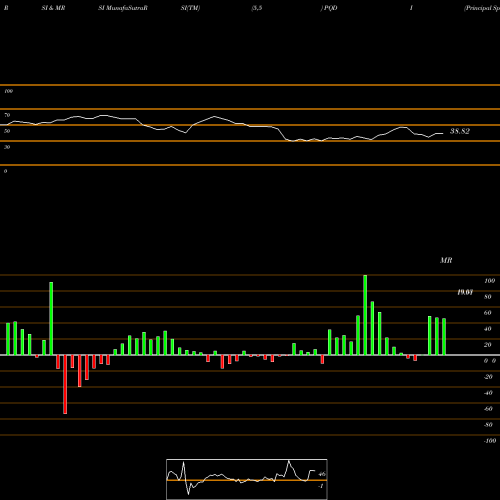
Task: Click the 'SI(TM)' header text
Action: pyautogui.click(x=190, y=8)
